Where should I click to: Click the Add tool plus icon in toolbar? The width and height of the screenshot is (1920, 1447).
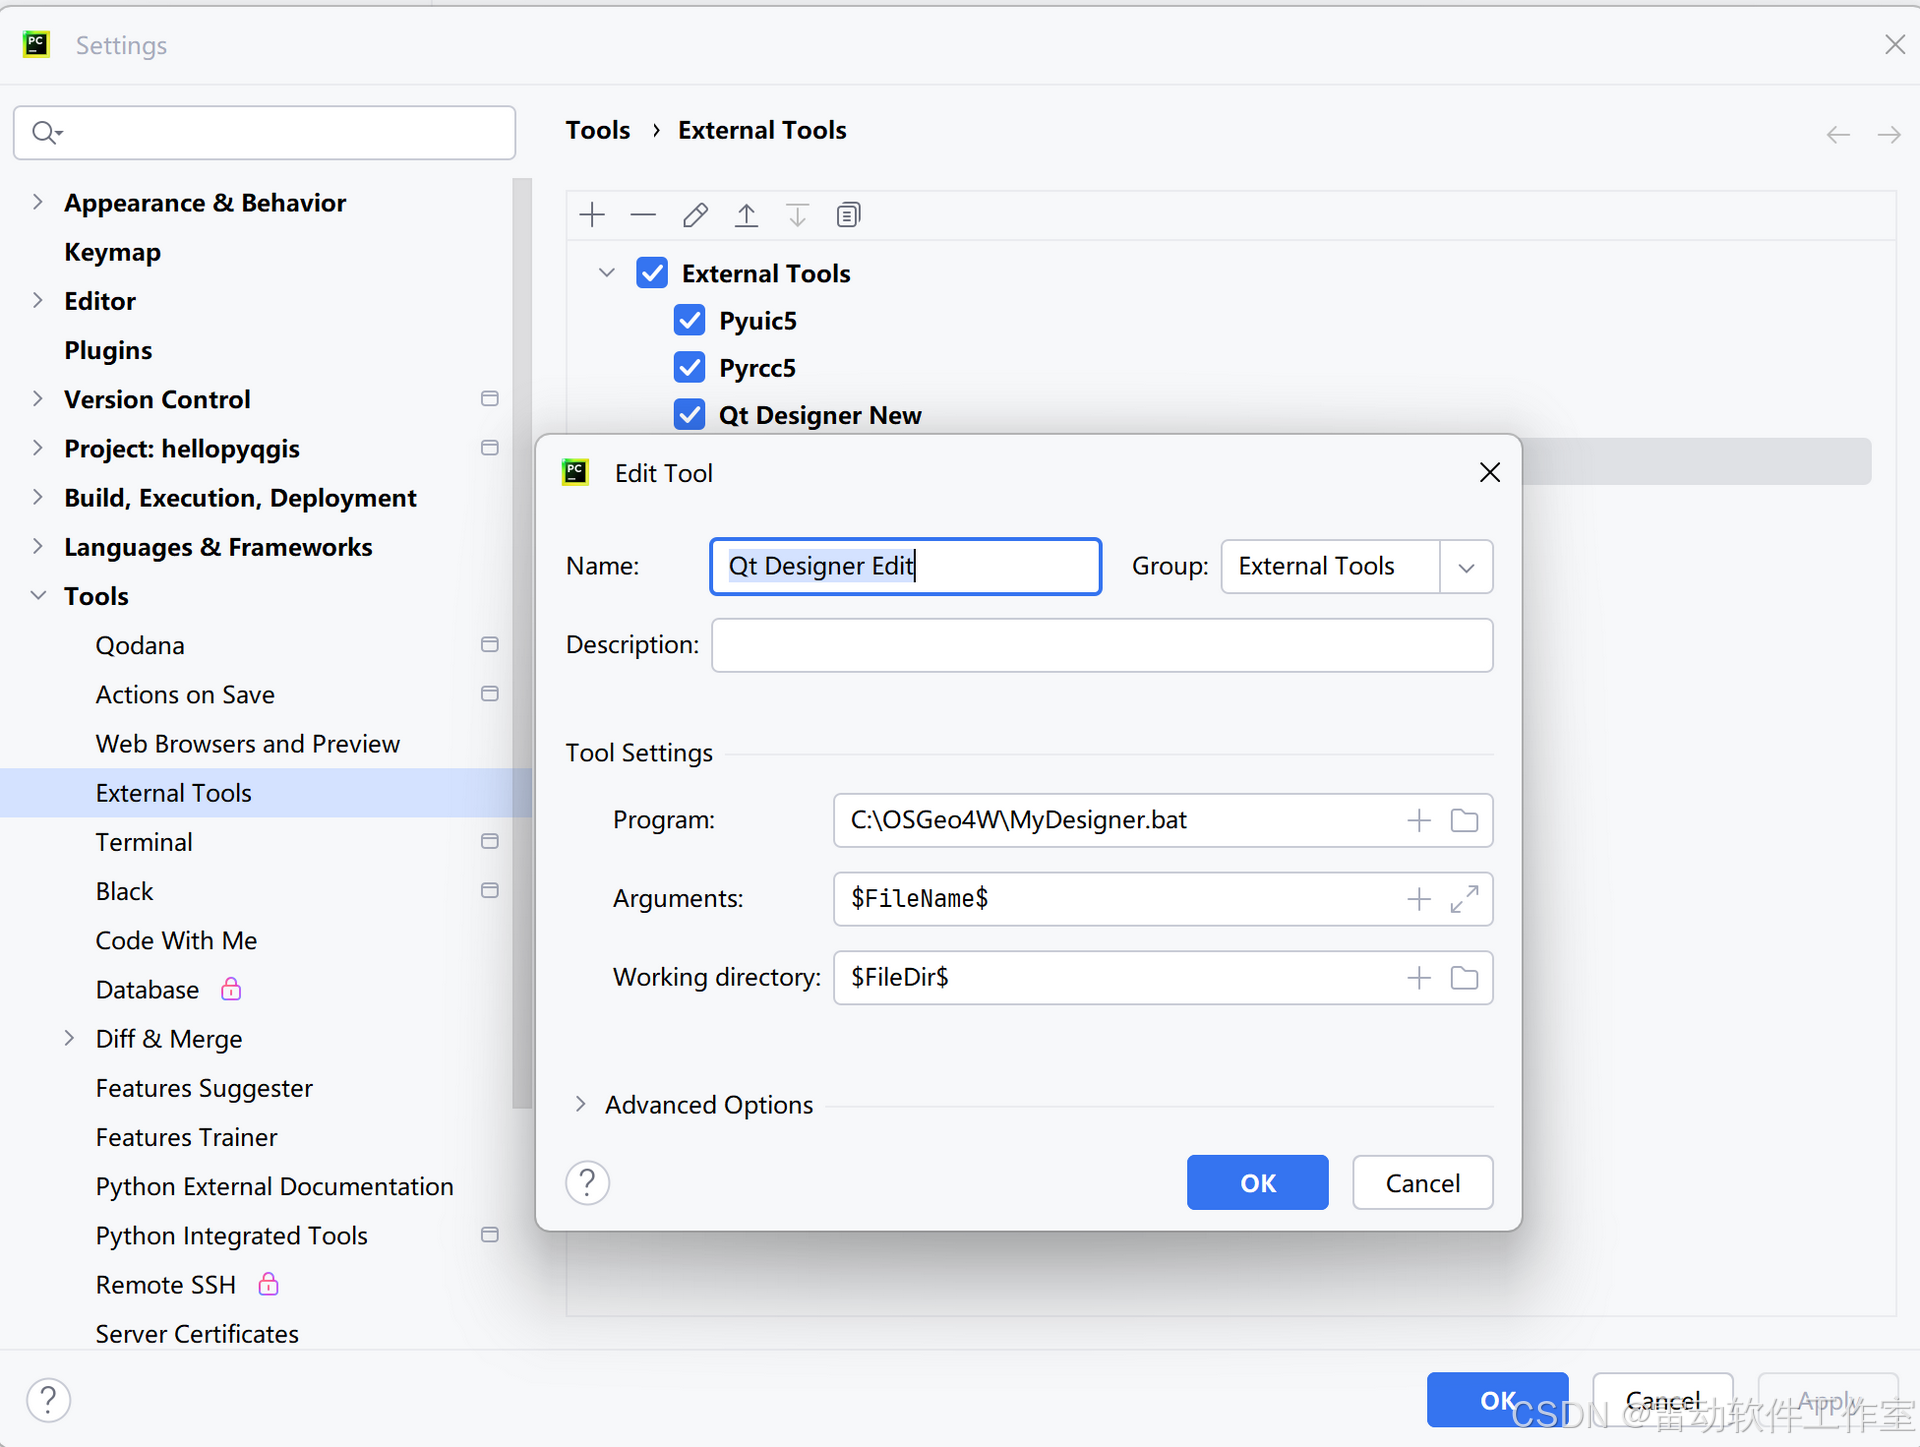click(592, 215)
